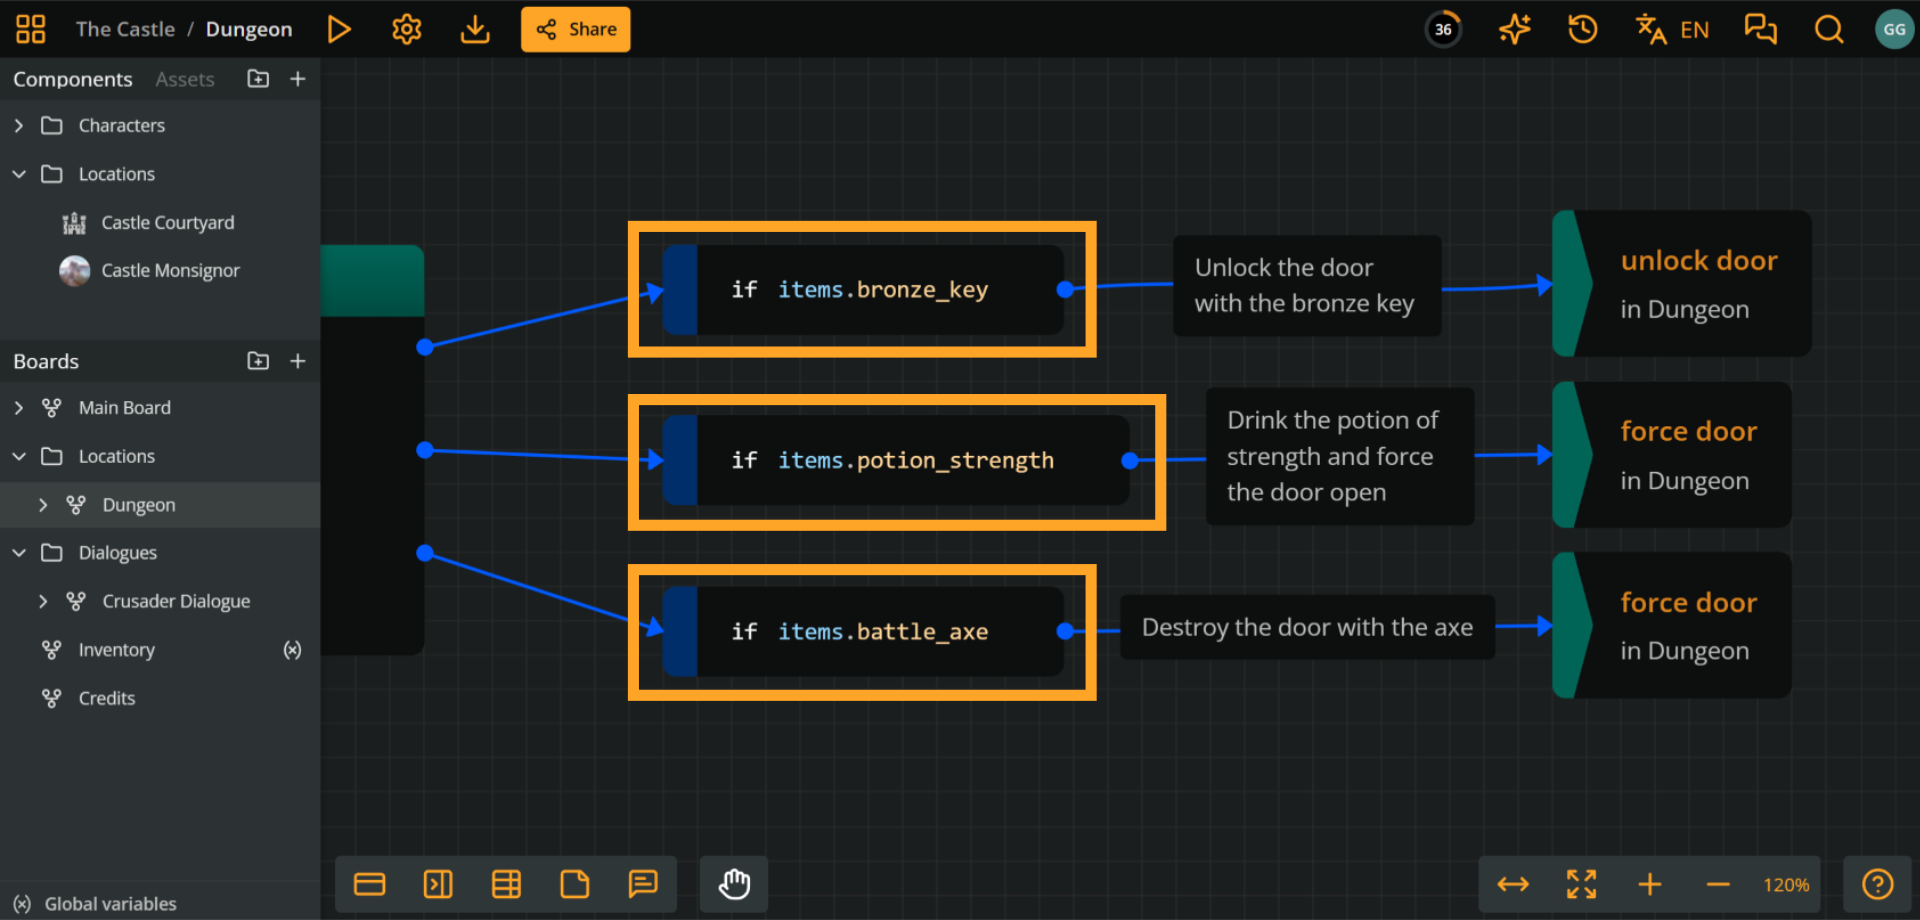
Task: Open the comments chat bubbles icon
Action: click(1761, 29)
